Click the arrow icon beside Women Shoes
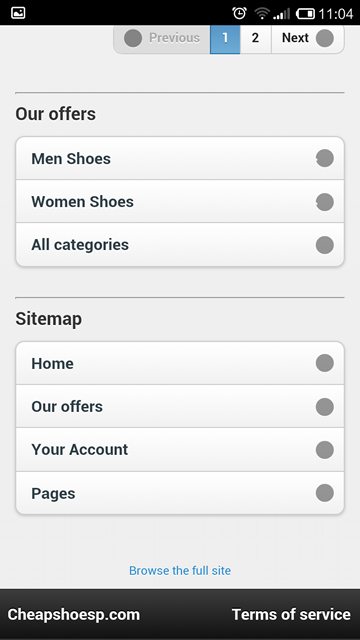This screenshot has height=640, width=360. [x=324, y=202]
